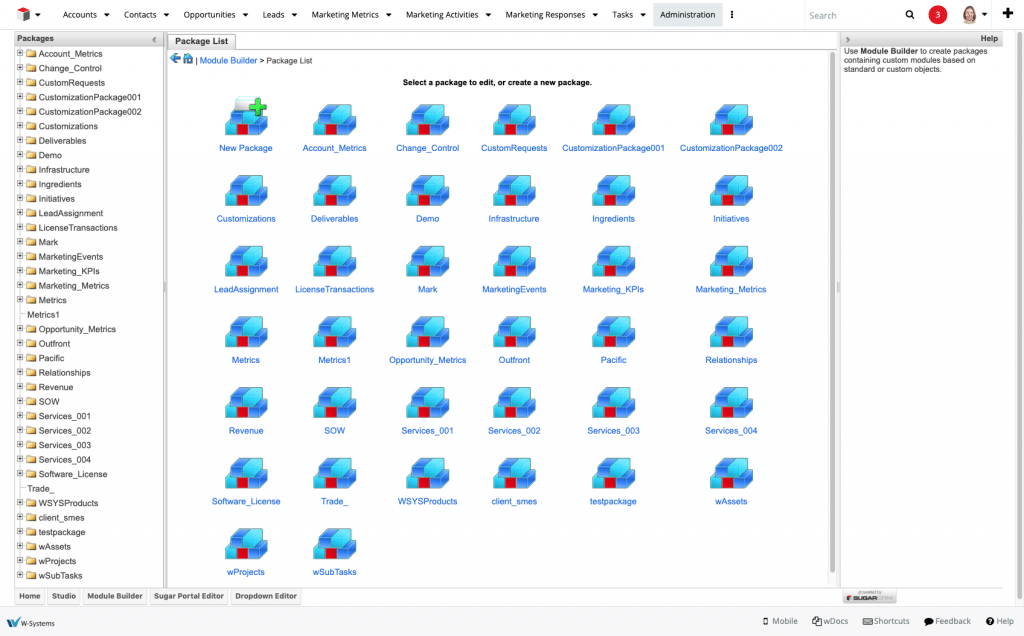Open the Marketing Activities module

click(442, 14)
